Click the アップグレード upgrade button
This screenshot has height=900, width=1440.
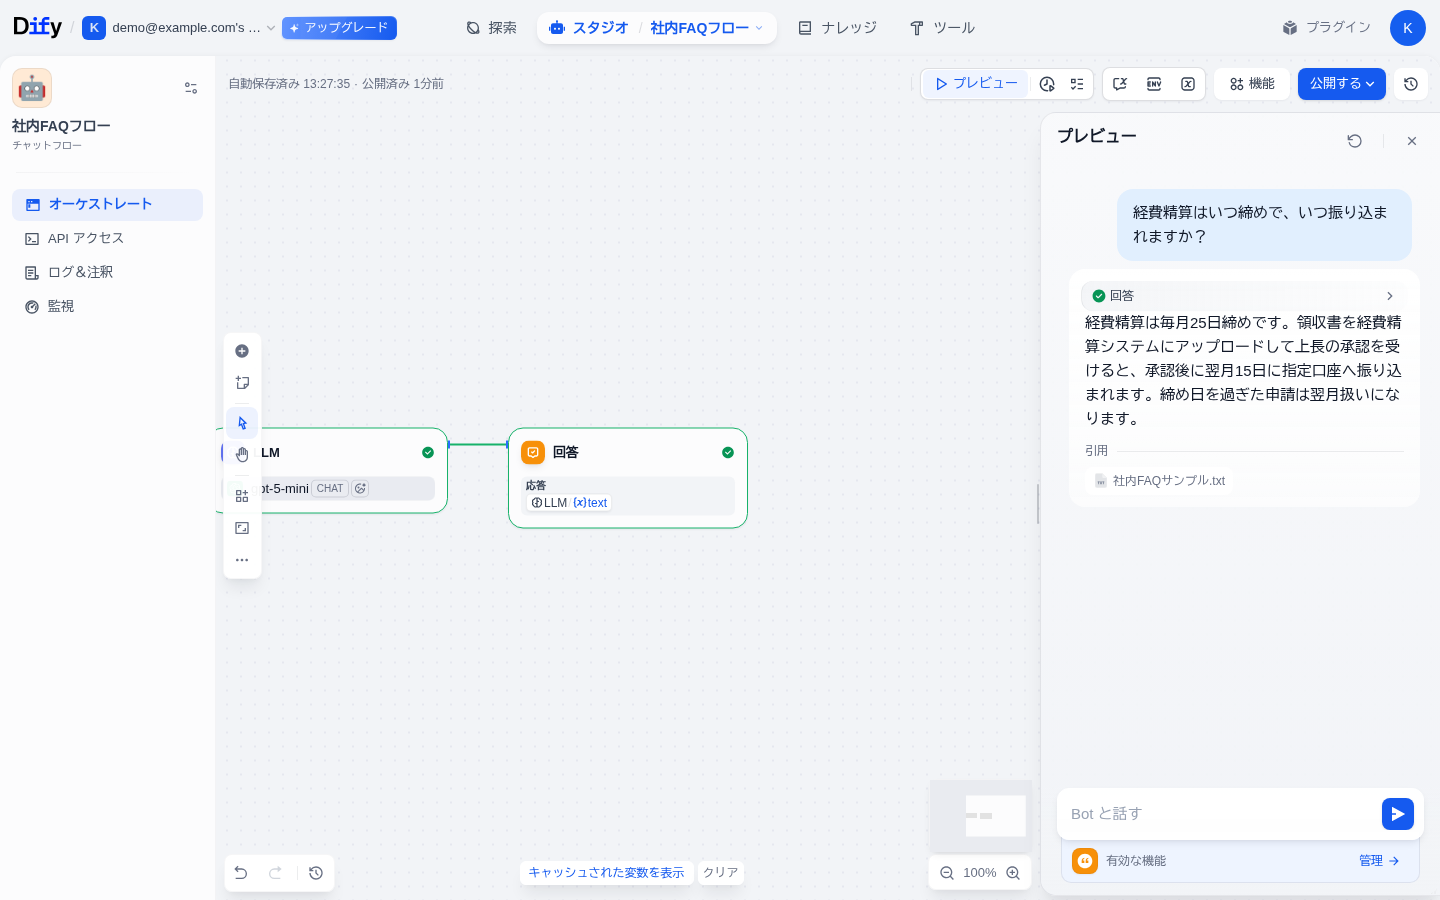coord(339,28)
